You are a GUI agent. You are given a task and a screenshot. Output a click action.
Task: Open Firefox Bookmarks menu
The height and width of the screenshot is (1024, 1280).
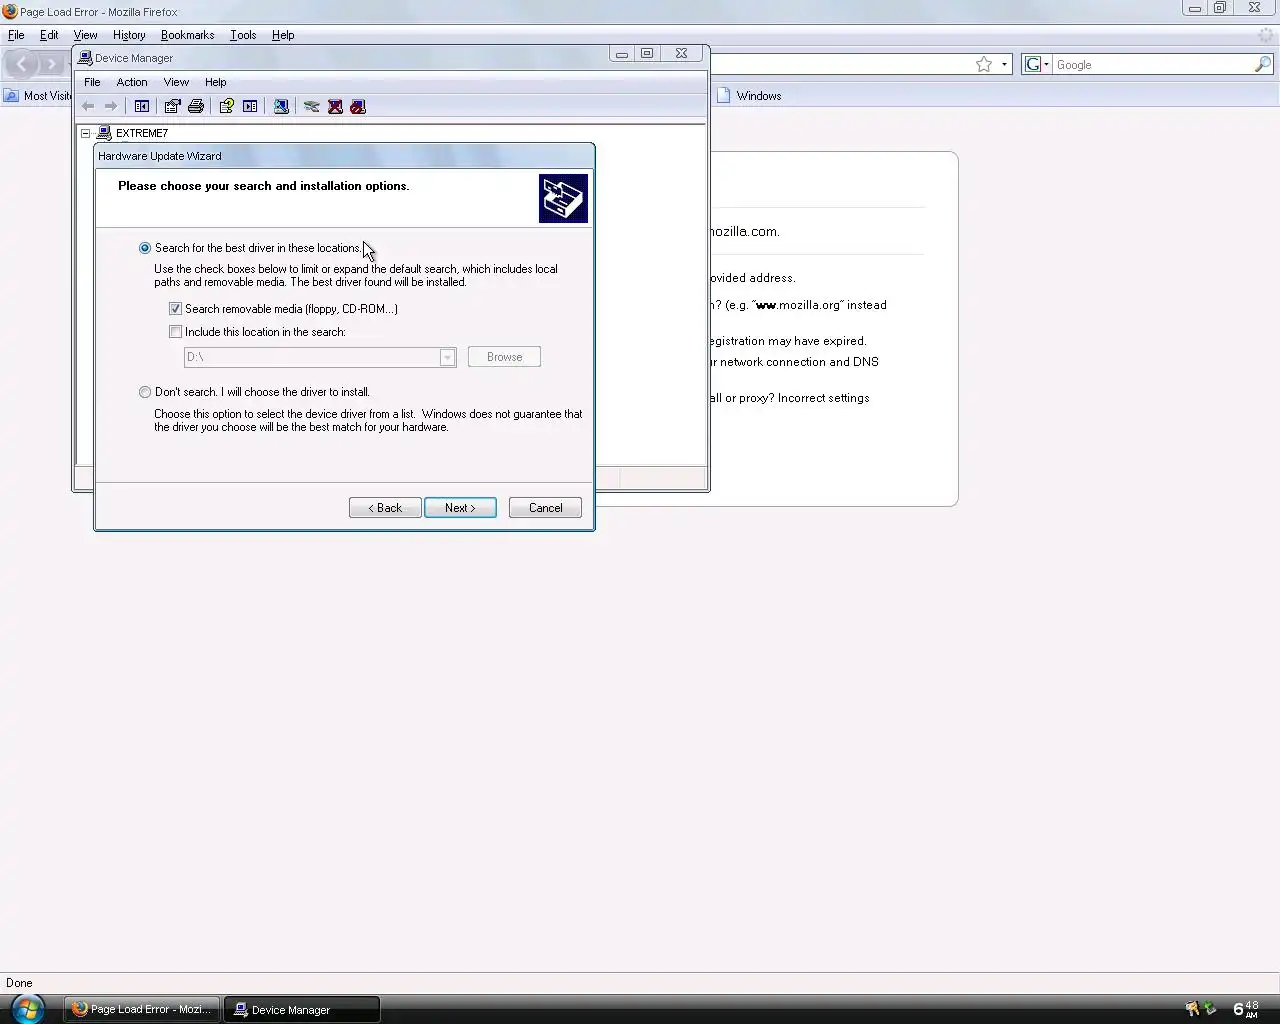pos(187,35)
